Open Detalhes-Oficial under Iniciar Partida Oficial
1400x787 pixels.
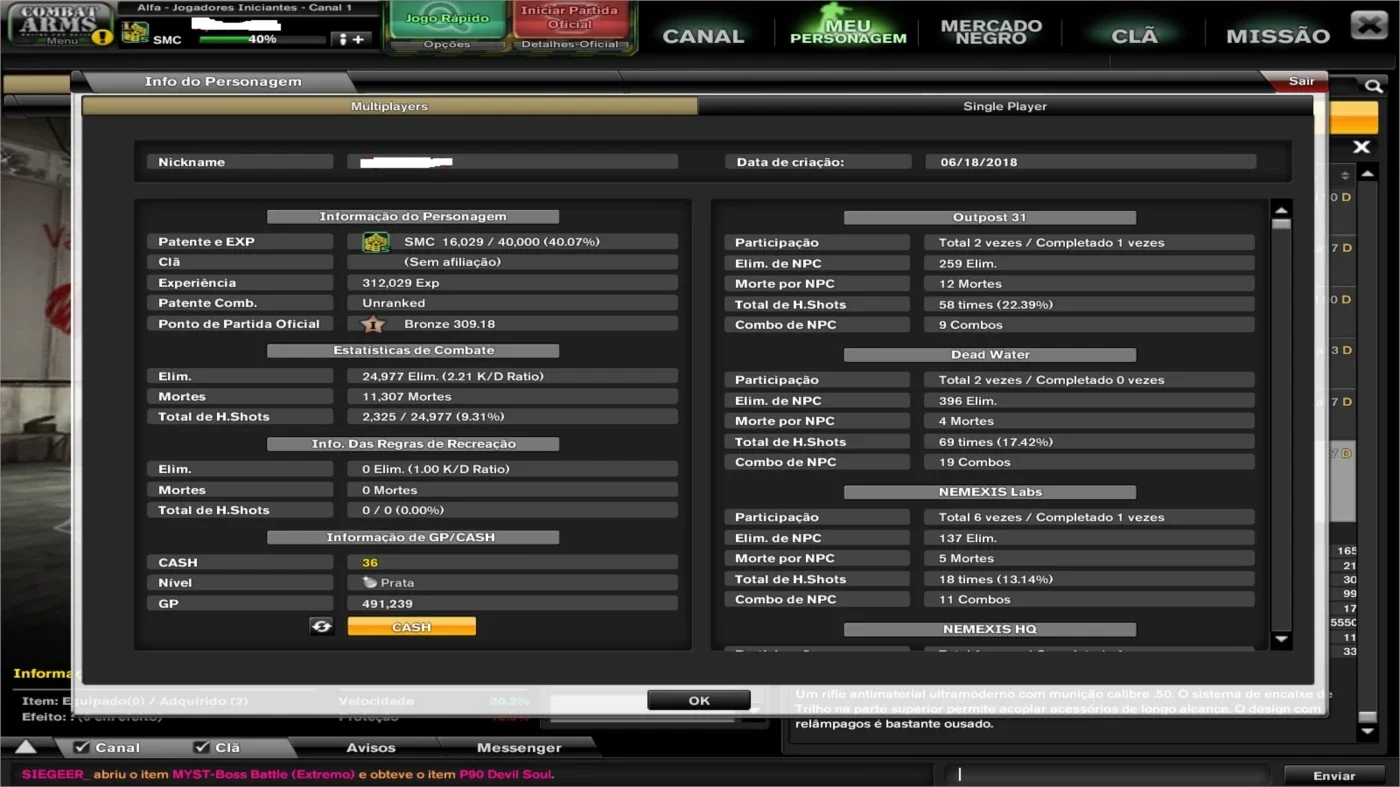(x=570, y=44)
